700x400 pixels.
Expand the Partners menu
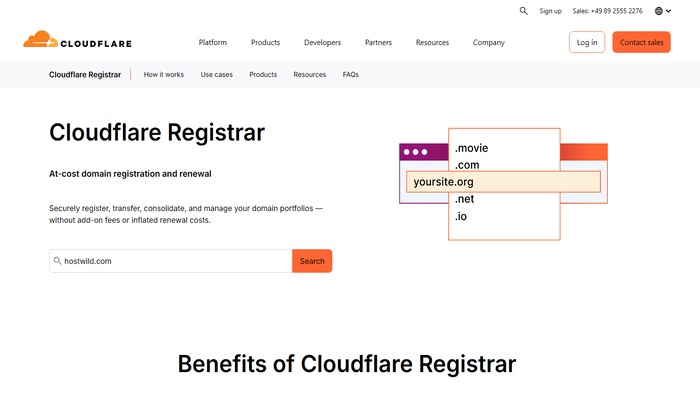click(378, 43)
